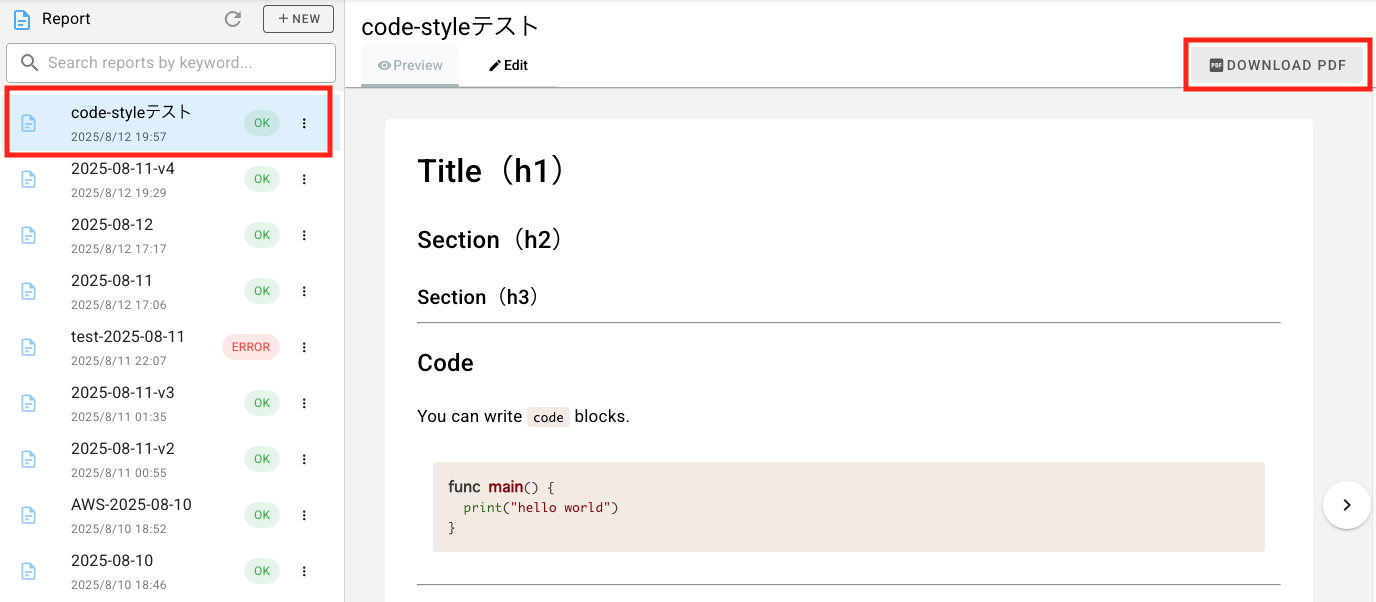
Task: Click document icon of 2025-08-10
Action: pos(29,572)
